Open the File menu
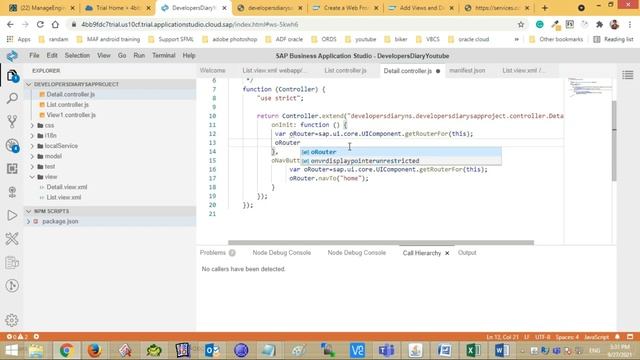The height and width of the screenshot is (360, 640). [34, 56]
